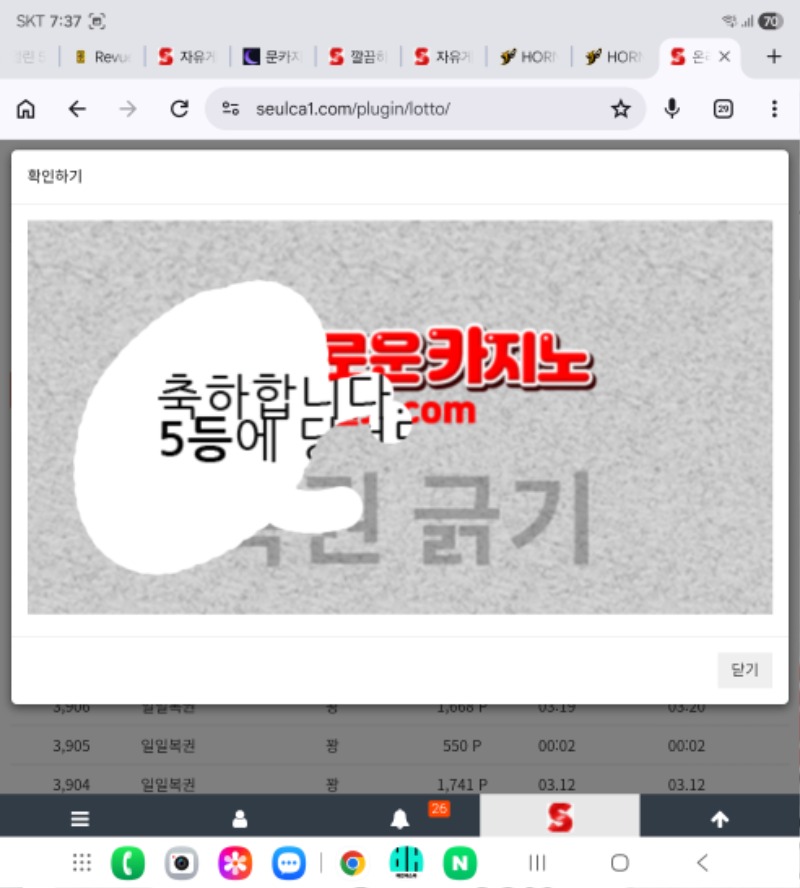Viewport: 800px width, 888px height.
Task: Open Chrome's three-dot overflow menu
Action: click(x=774, y=109)
